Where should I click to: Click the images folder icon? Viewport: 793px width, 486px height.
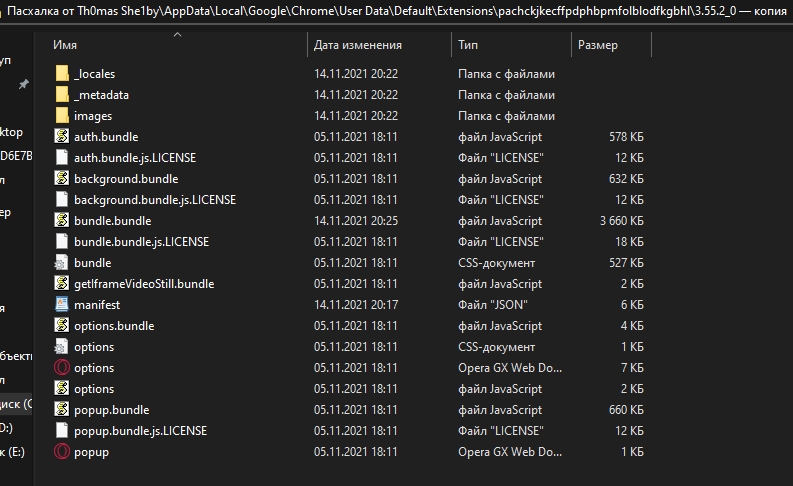(x=62, y=116)
